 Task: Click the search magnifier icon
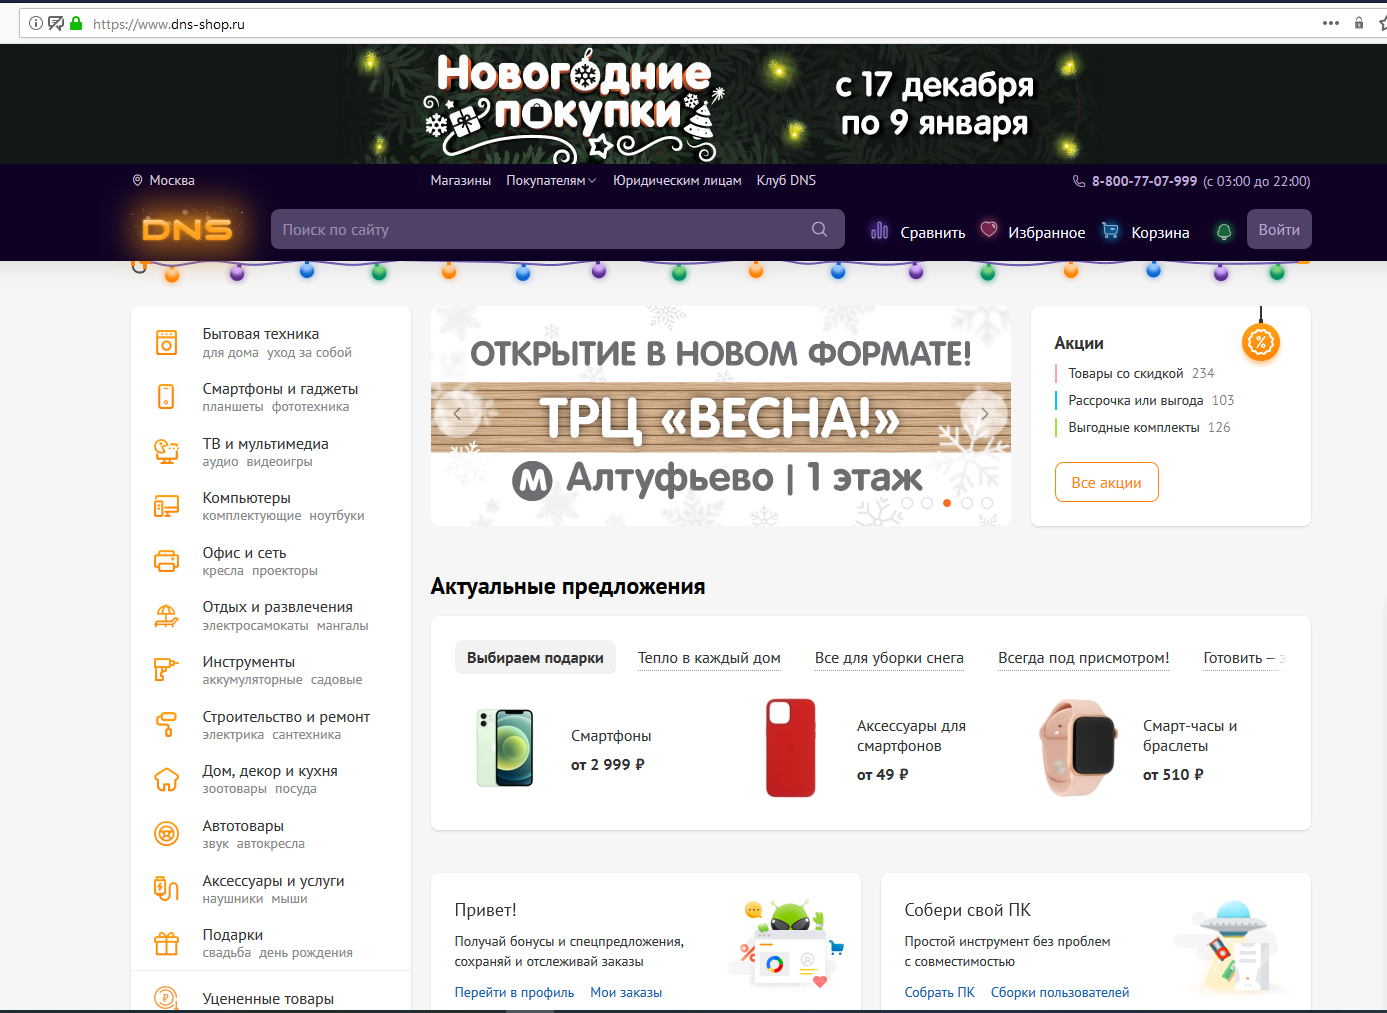coord(819,229)
